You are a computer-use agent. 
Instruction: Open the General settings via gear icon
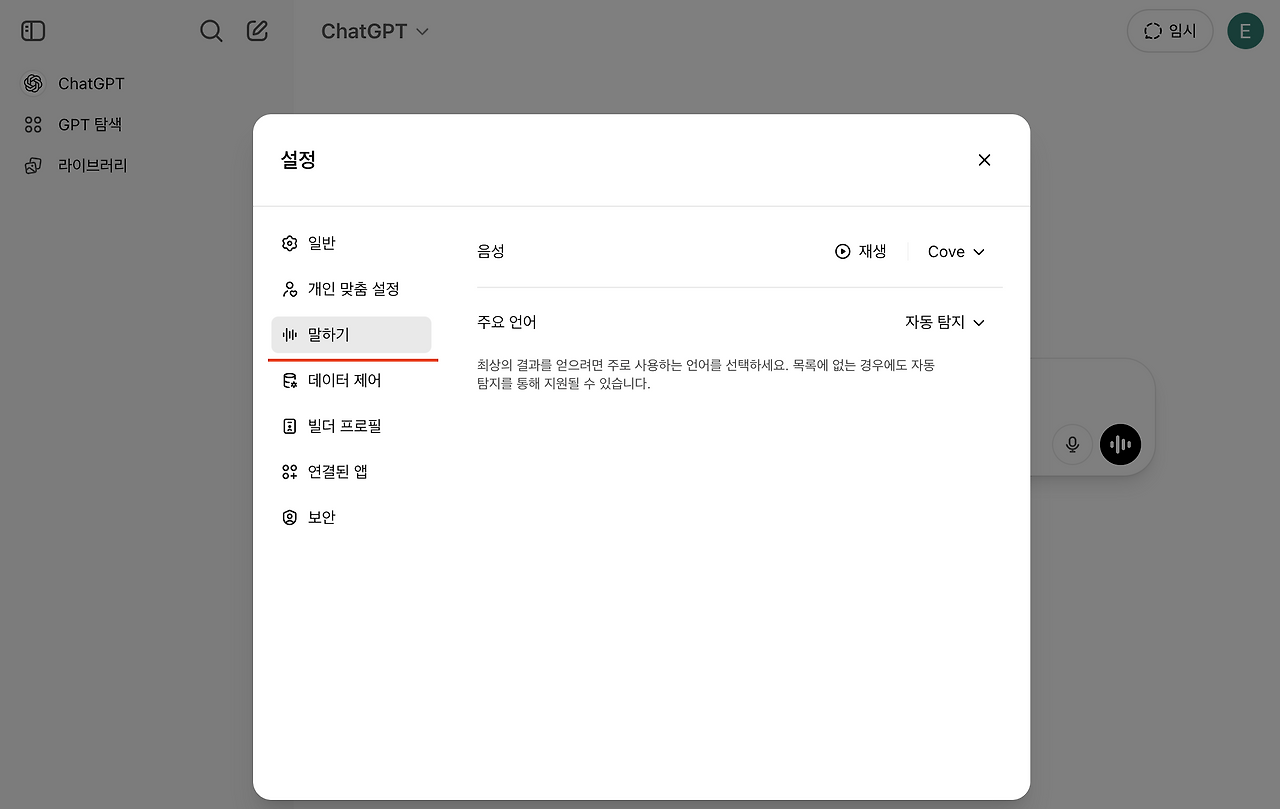(289, 242)
